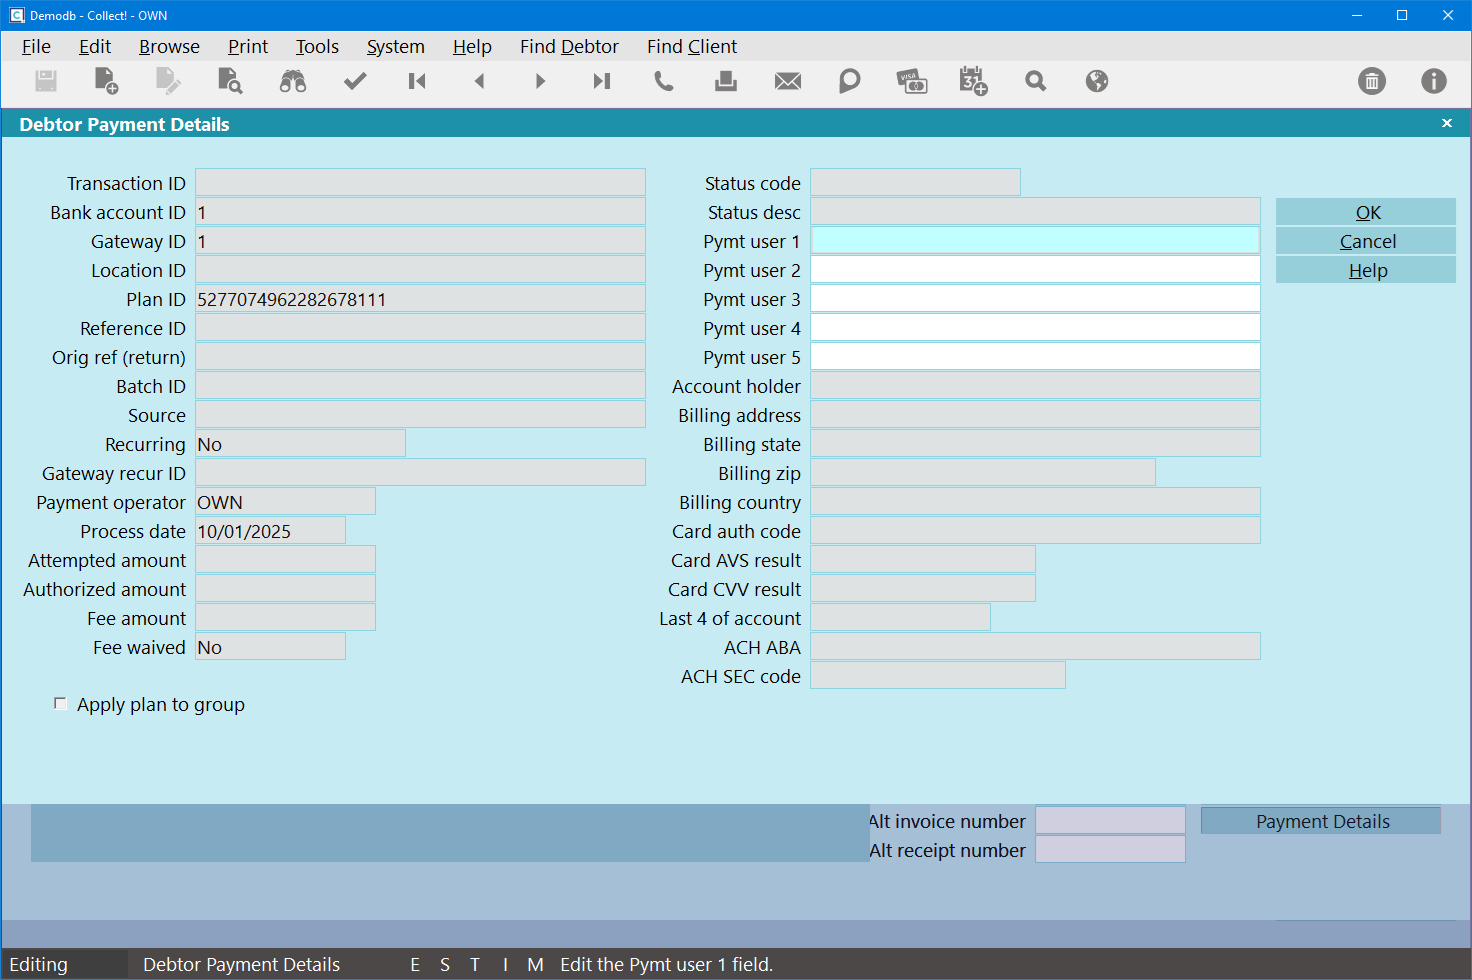
Task: Click the info circle icon
Action: (1434, 81)
